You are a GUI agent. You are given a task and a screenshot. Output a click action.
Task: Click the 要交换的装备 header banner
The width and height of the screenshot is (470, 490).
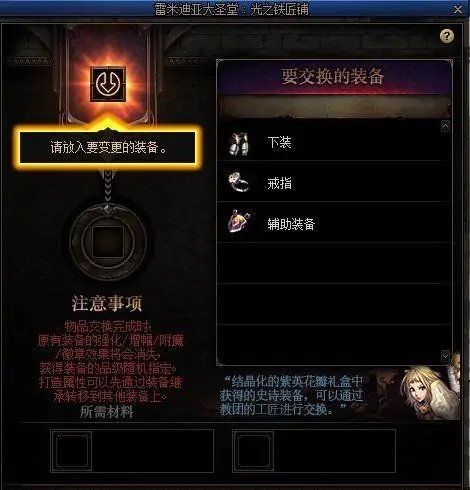[334, 77]
